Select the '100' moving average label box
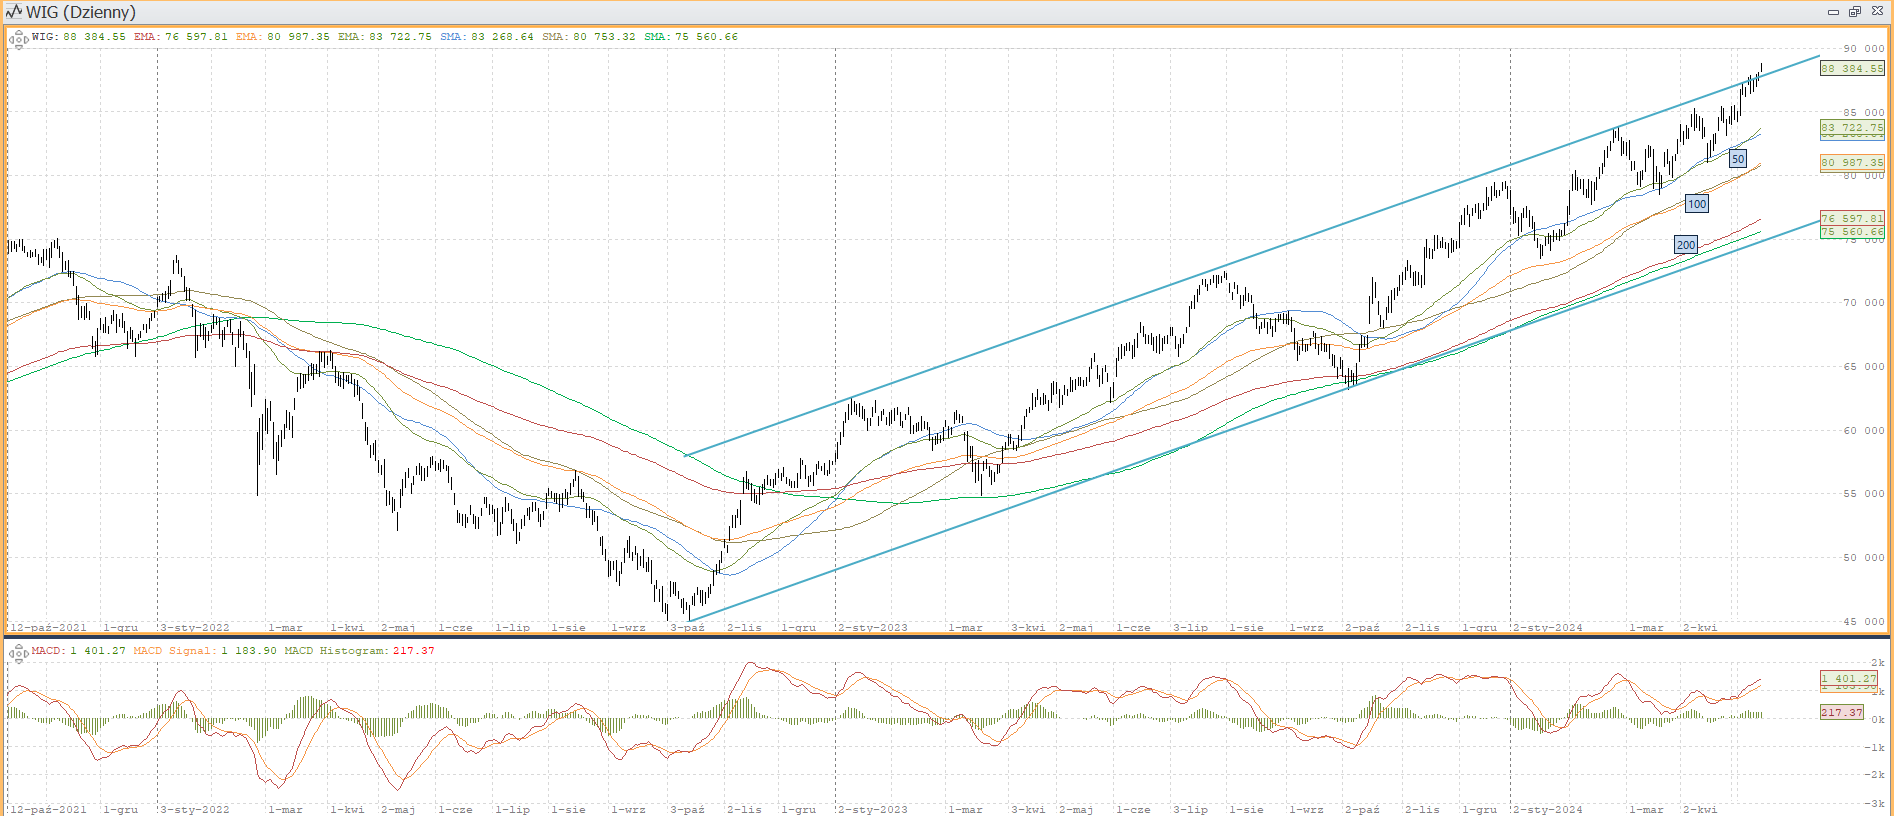 (1697, 204)
